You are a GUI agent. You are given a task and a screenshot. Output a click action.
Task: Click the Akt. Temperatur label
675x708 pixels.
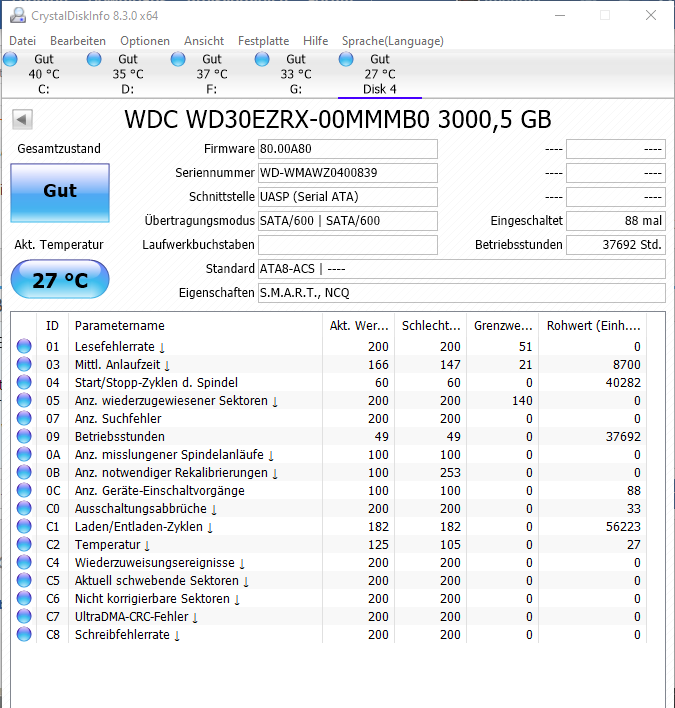(x=59, y=245)
